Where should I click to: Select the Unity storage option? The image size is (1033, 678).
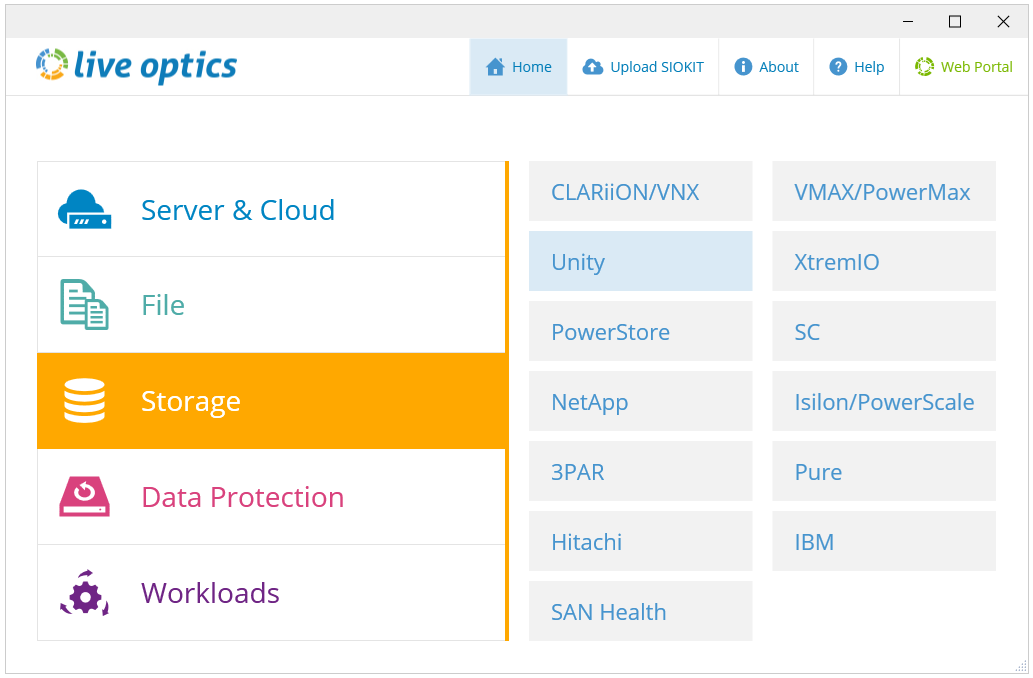point(640,262)
